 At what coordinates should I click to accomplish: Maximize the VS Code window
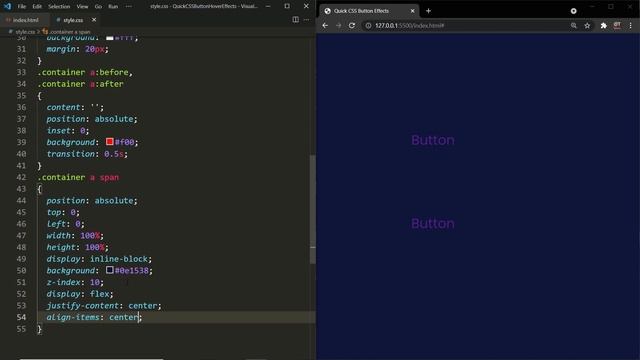click(x=287, y=6)
